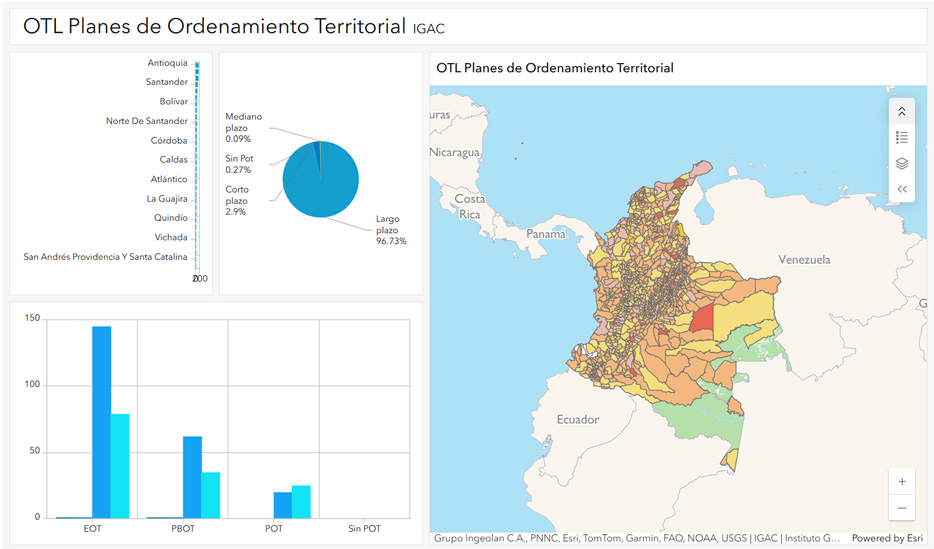Click the Powered by Esri link

tap(886, 539)
